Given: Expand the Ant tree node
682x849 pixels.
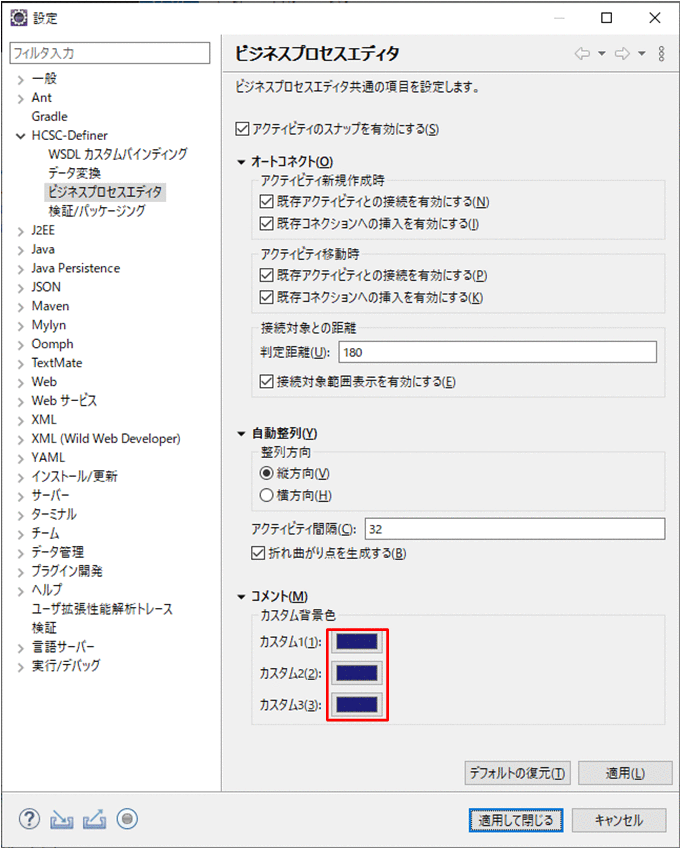Looking at the screenshot, I should 21,99.
